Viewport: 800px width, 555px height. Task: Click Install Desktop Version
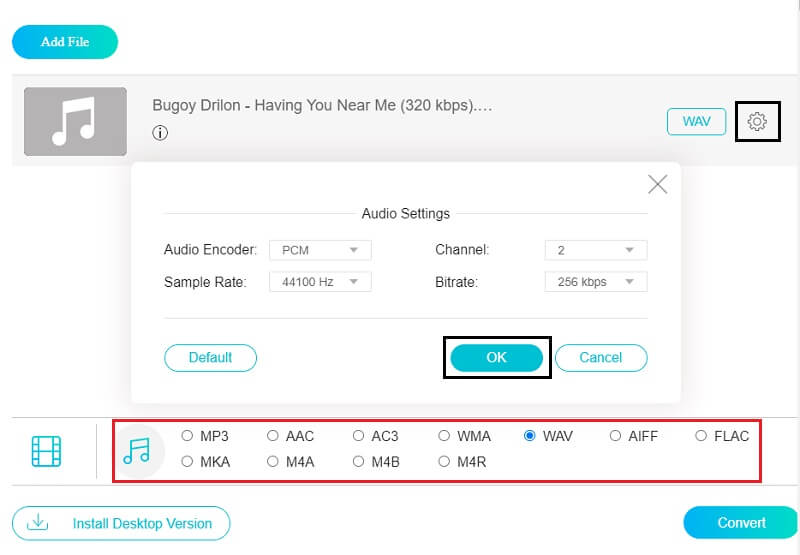coord(121,523)
